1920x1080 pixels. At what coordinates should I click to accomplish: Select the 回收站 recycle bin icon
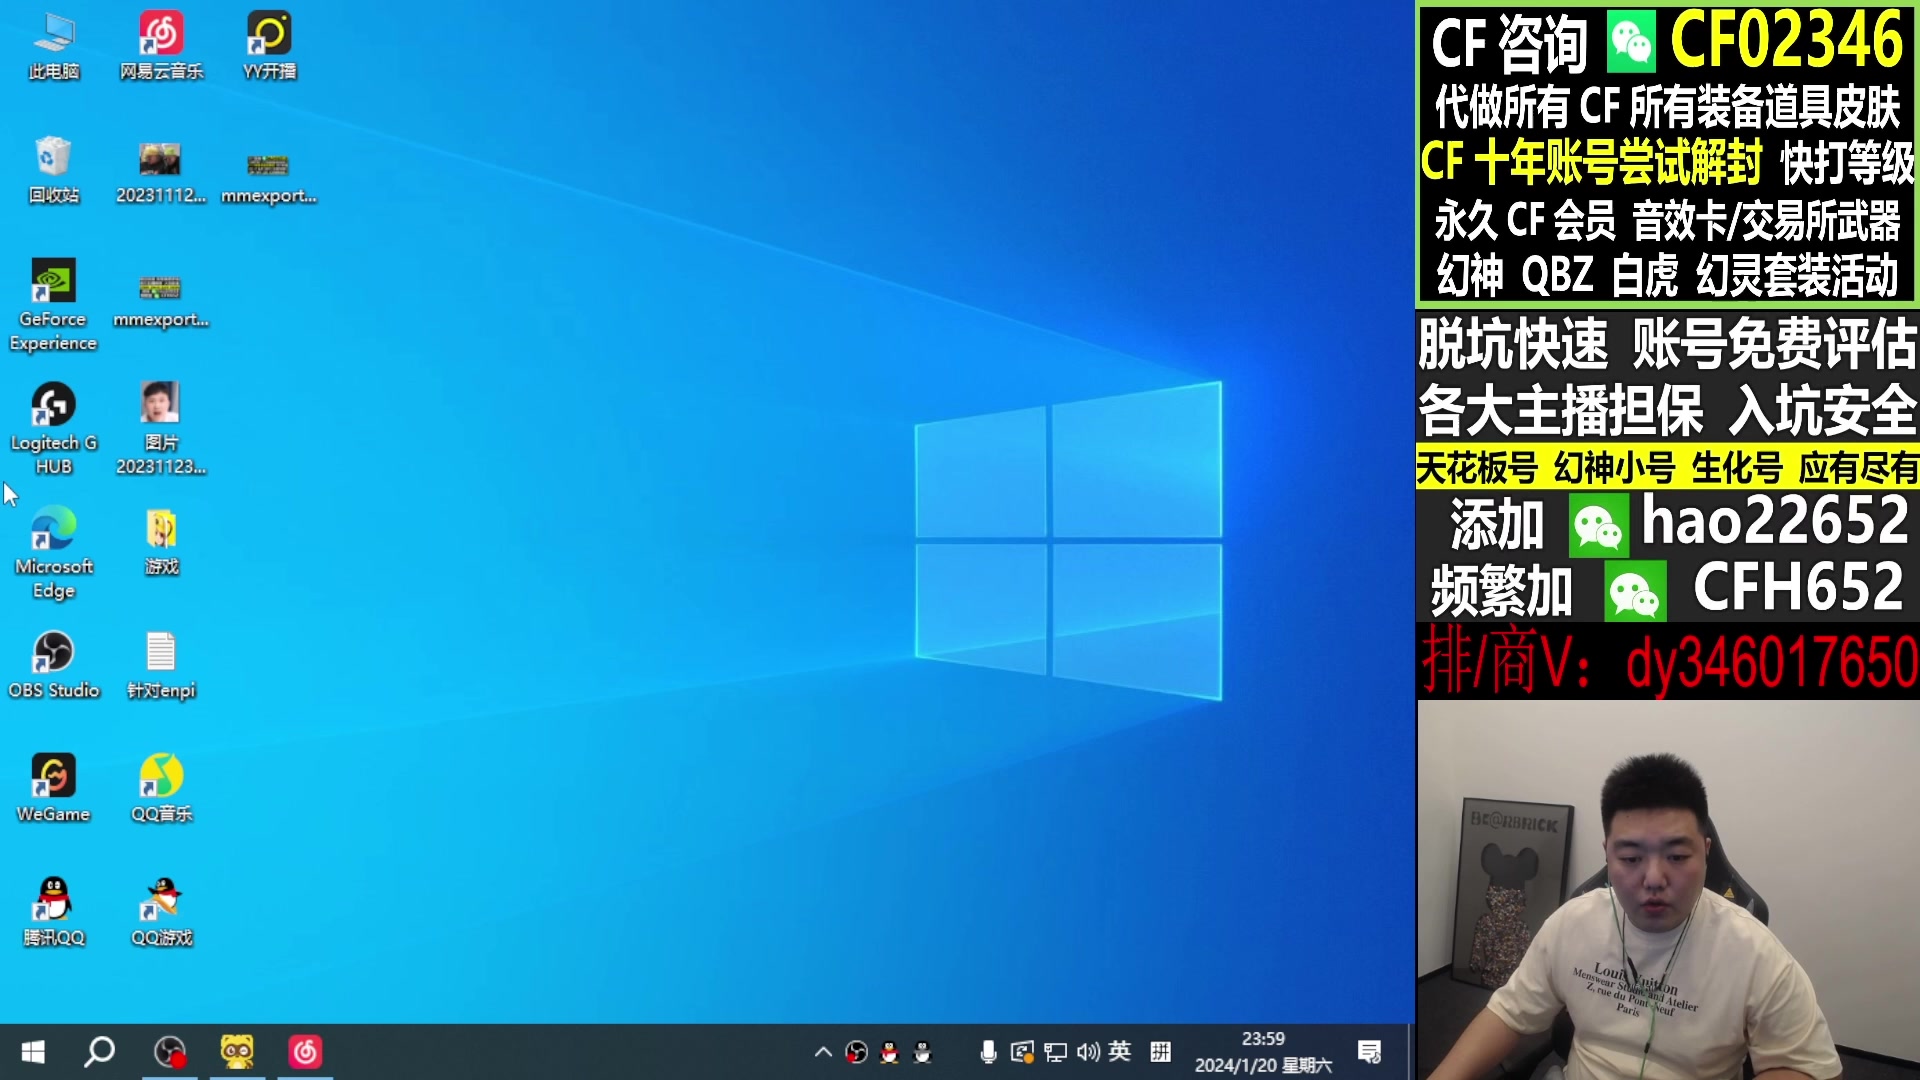pos(54,170)
